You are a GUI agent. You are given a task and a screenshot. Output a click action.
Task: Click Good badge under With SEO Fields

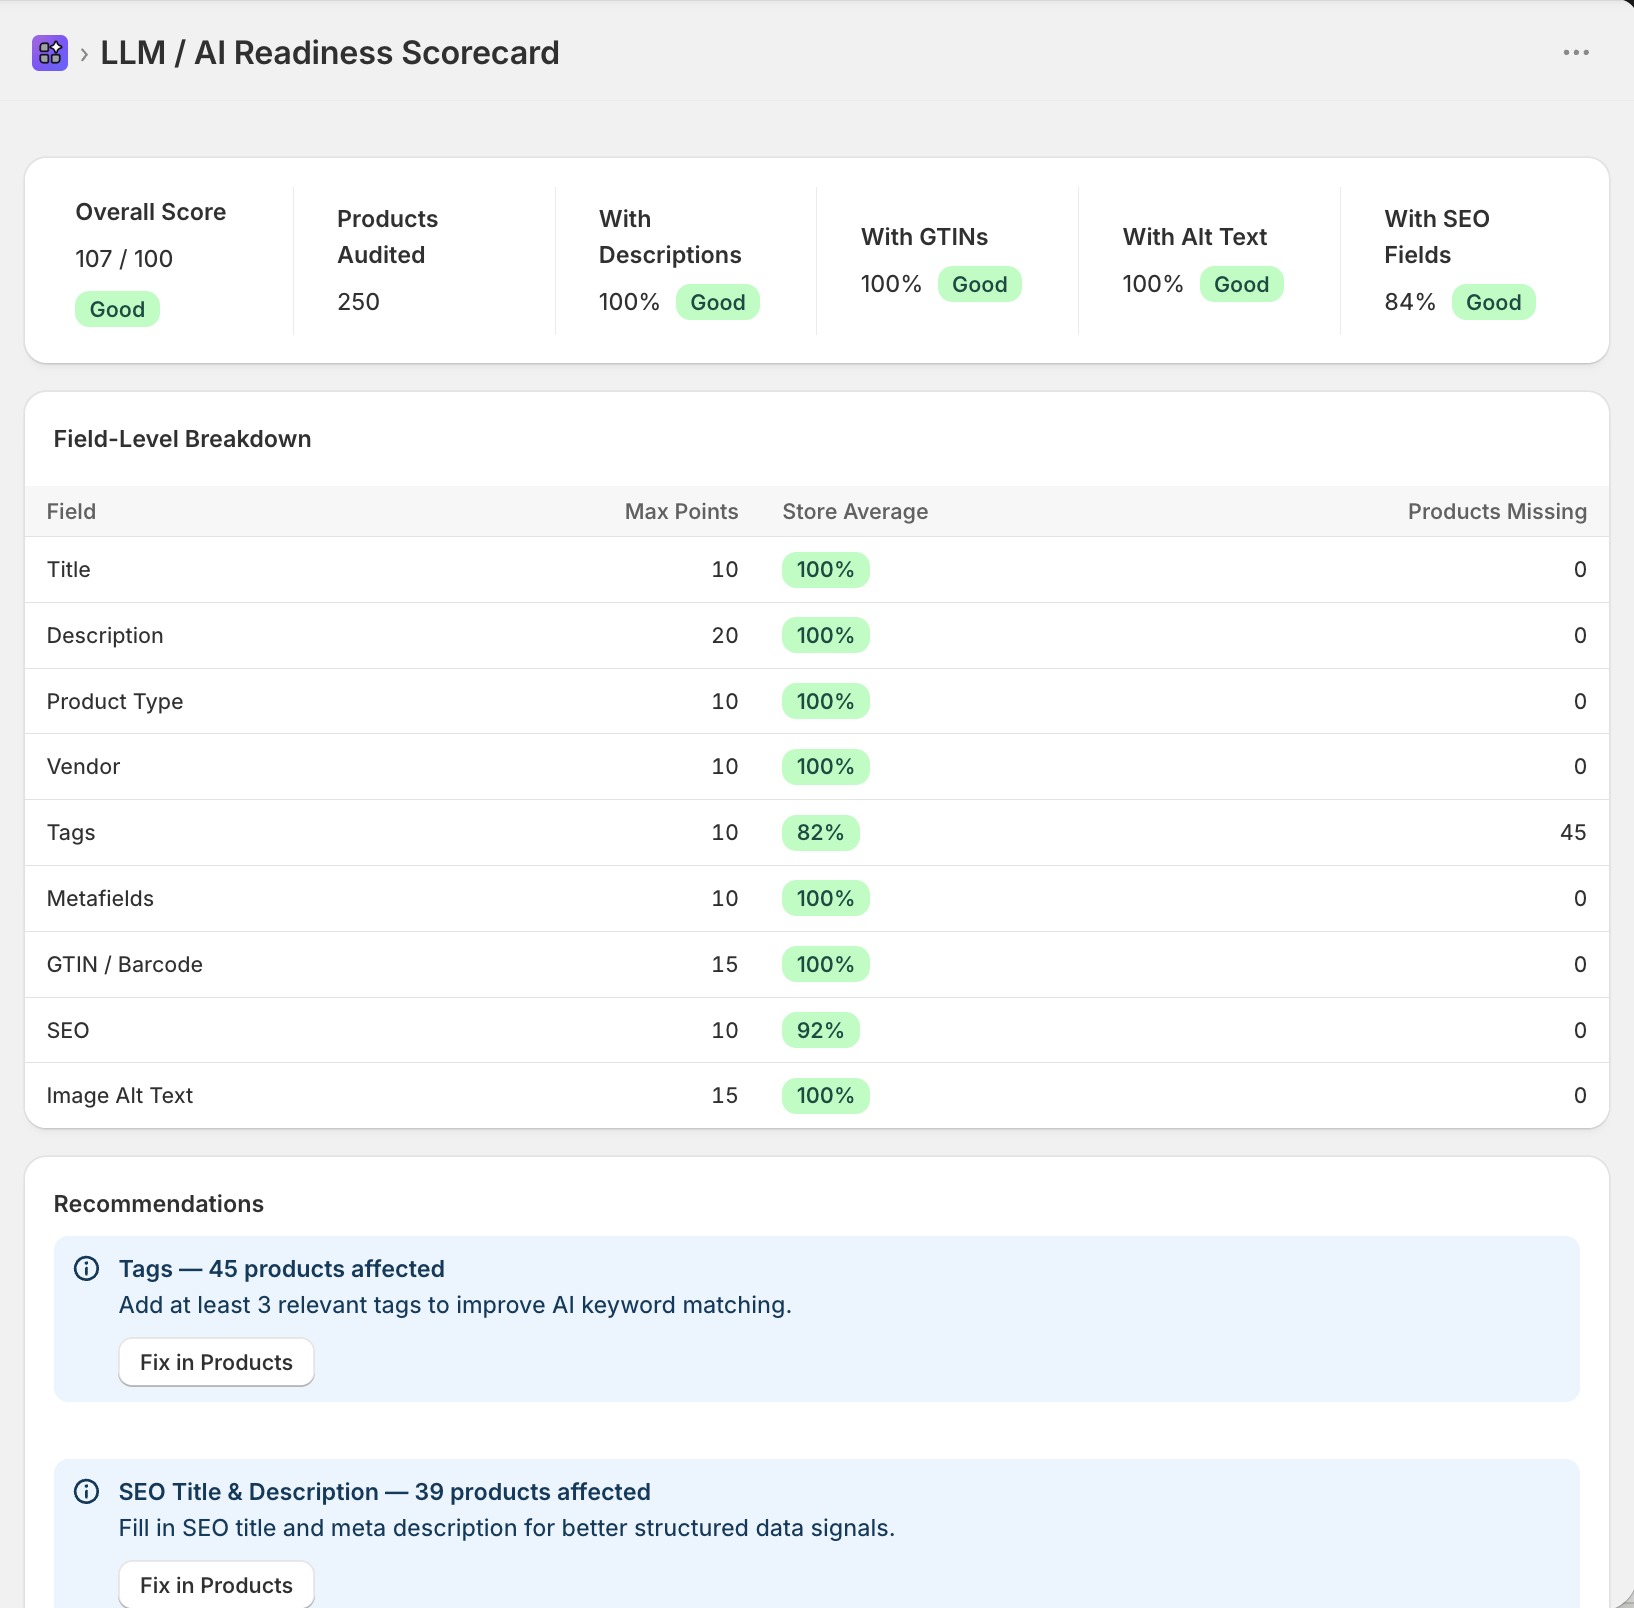tap(1494, 302)
